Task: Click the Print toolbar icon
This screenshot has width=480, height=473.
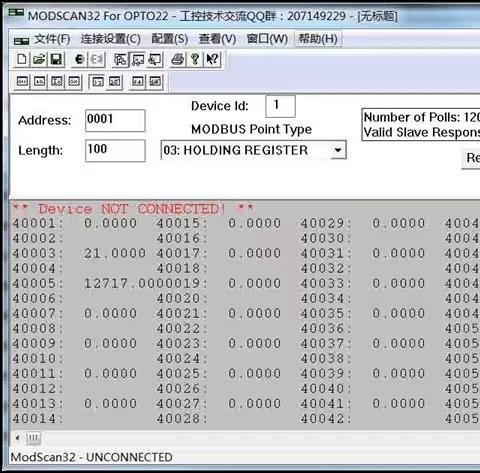Action: [178, 60]
